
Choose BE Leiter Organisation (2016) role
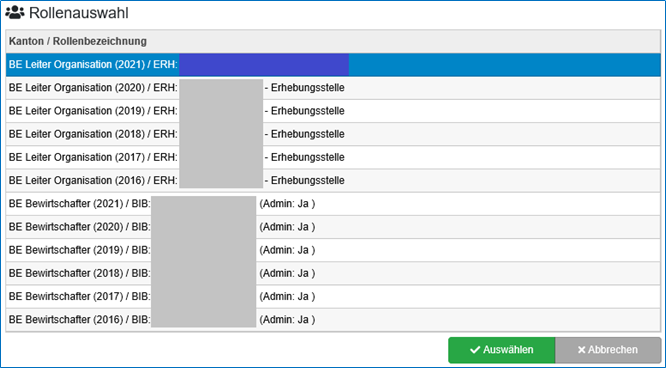click(333, 181)
